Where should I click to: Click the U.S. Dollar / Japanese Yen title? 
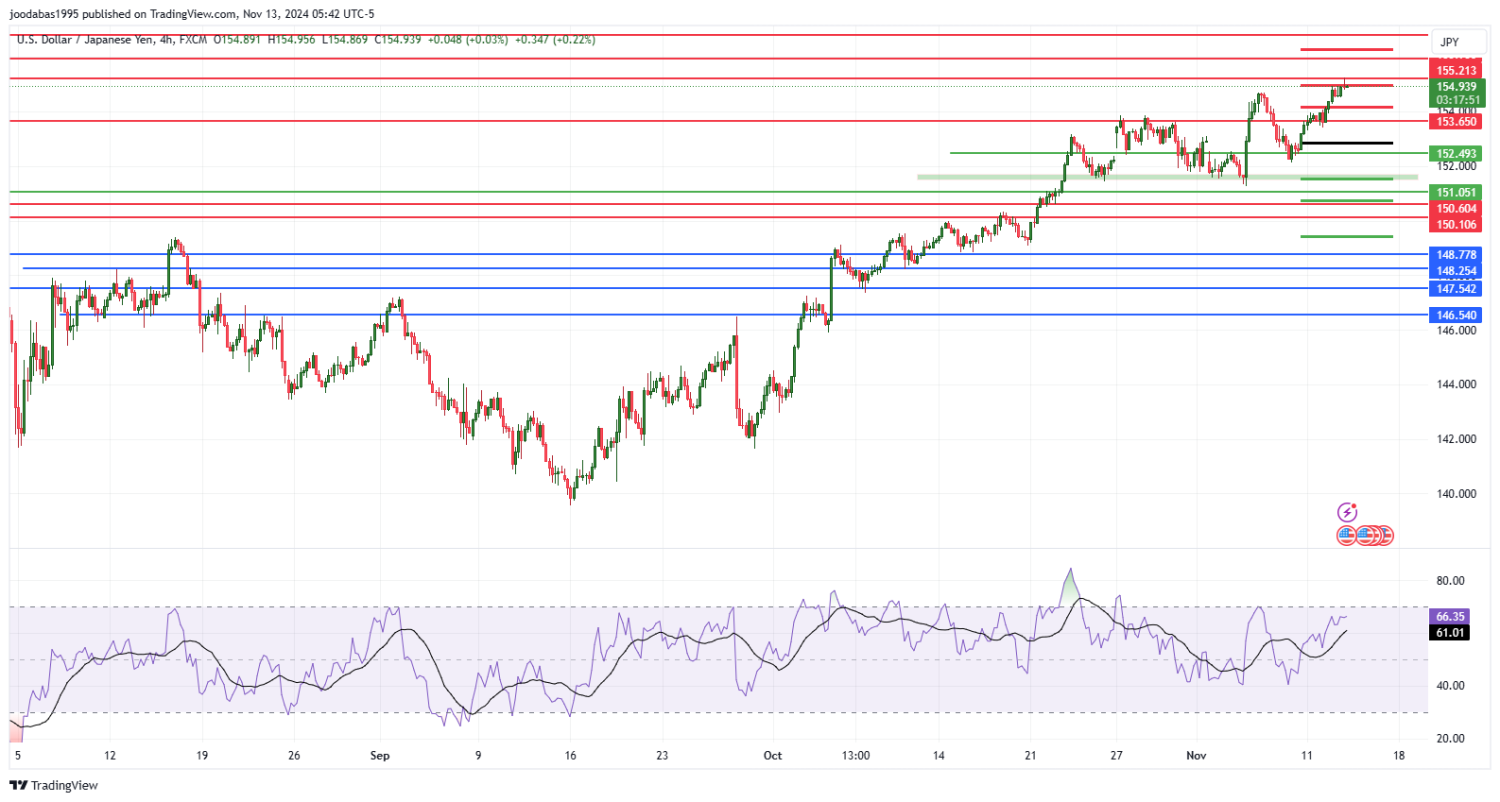[86, 39]
